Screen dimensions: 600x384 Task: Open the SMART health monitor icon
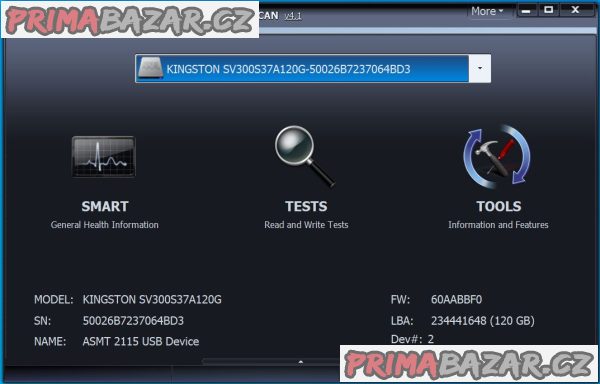(104, 156)
